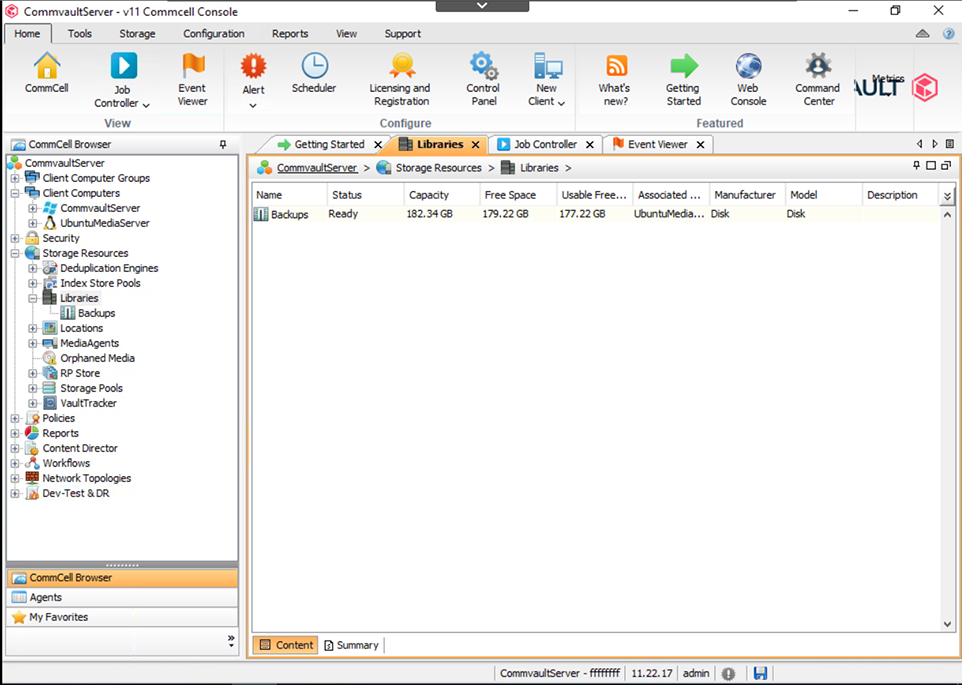Sort by the Capacity column header
The width and height of the screenshot is (962, 685).
click(442, 195)
